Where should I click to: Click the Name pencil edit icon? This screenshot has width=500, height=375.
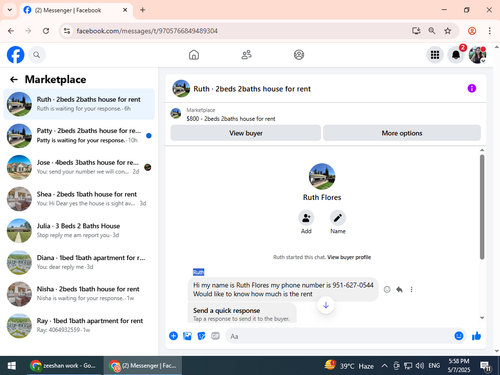click(x=338, y=218)
